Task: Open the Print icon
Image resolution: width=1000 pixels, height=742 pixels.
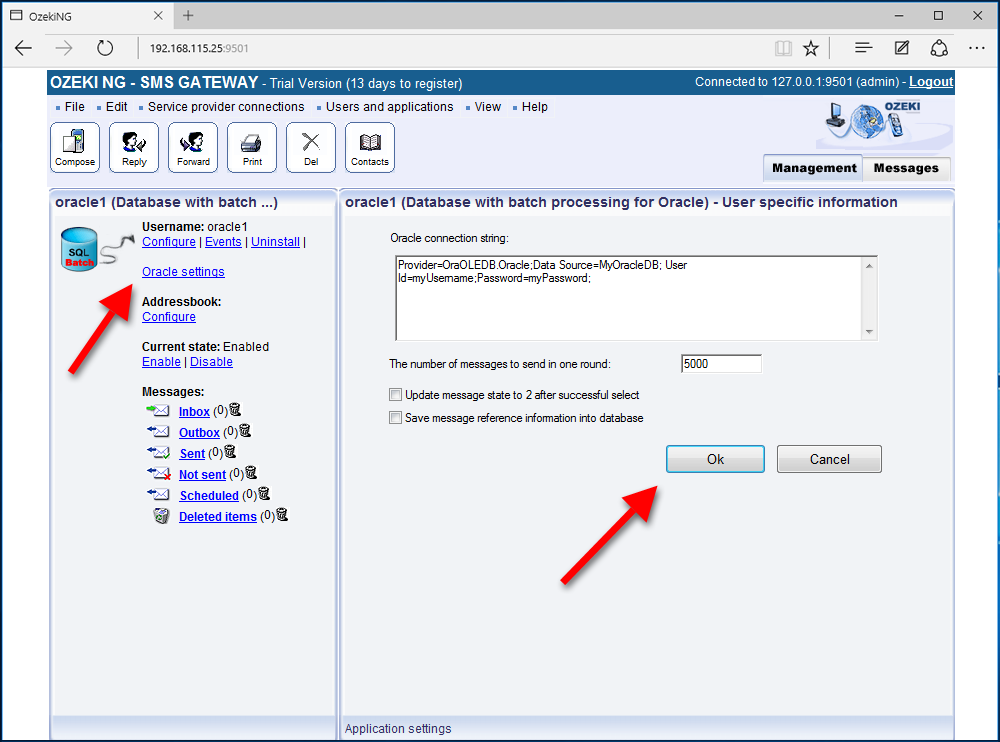Action: pyautogui.click(x=251, y=146)
